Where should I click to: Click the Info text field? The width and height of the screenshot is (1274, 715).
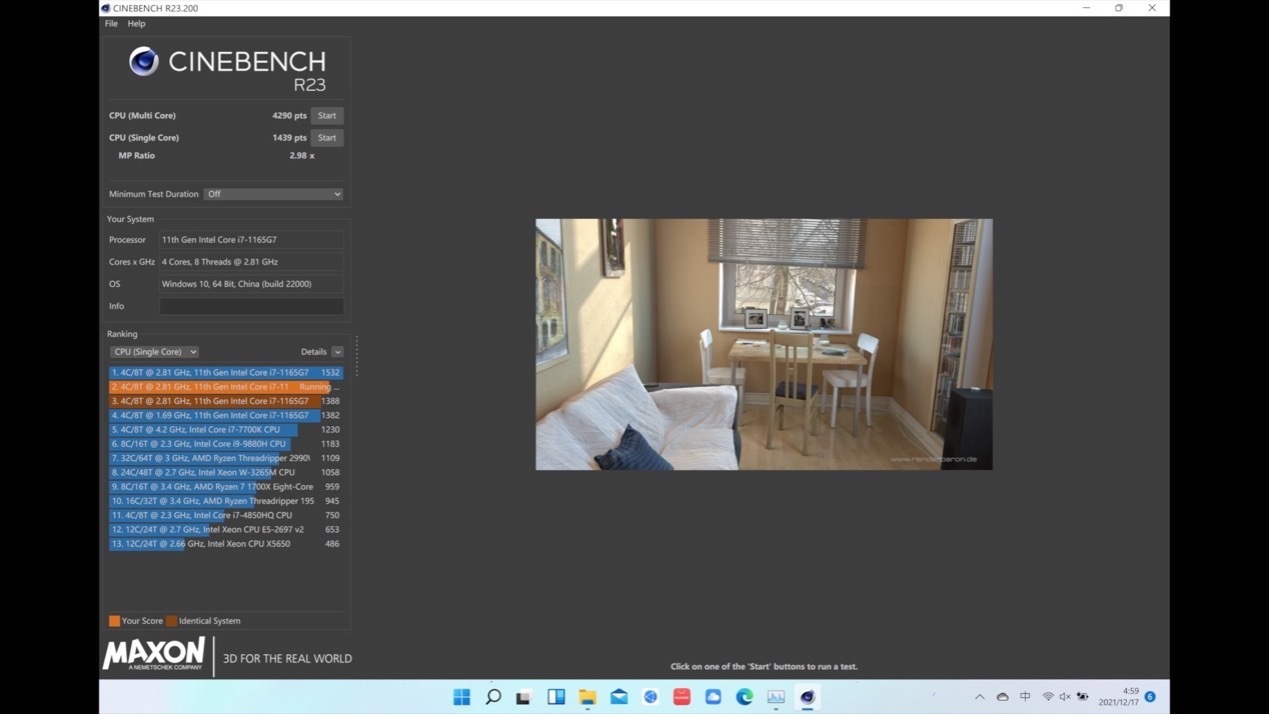click(x=251, y=306)
